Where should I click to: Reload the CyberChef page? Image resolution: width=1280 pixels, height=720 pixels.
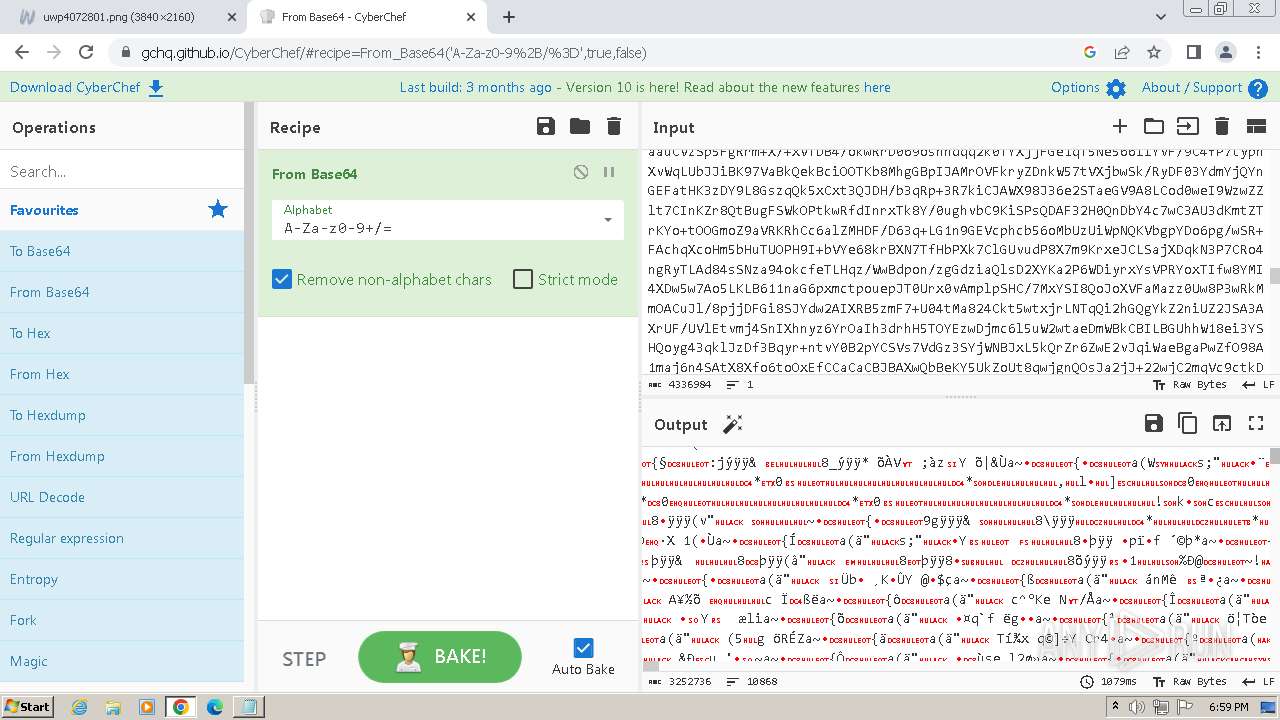tap(87, 52)
